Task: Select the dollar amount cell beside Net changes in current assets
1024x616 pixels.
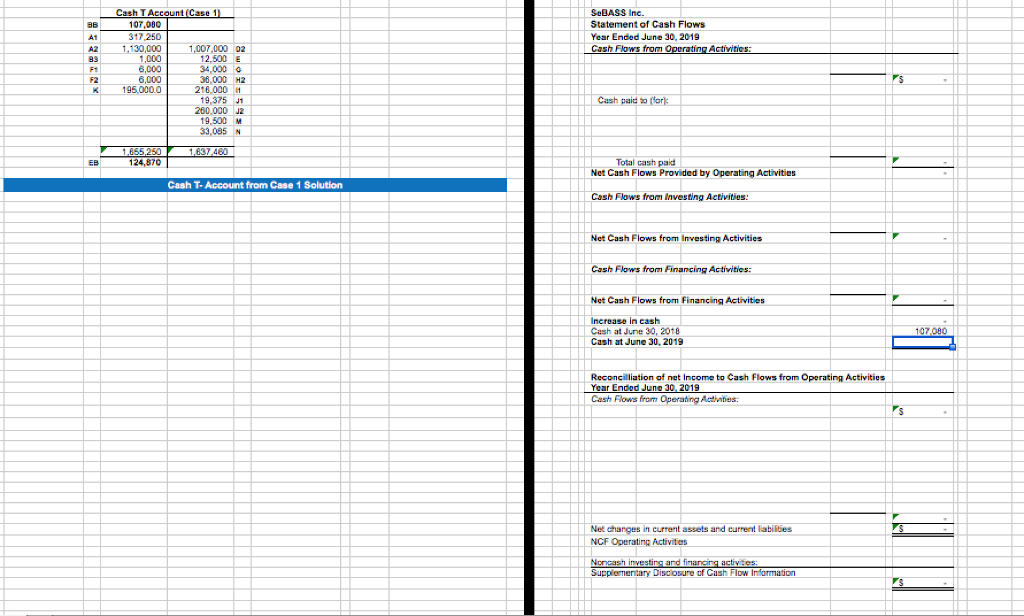Action: pyautogui.click(x=923, y=528)
